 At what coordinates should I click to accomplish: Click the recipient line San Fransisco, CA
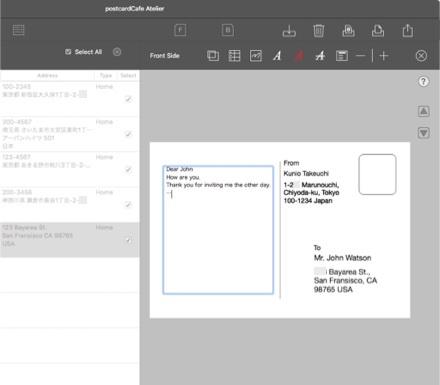345,281
